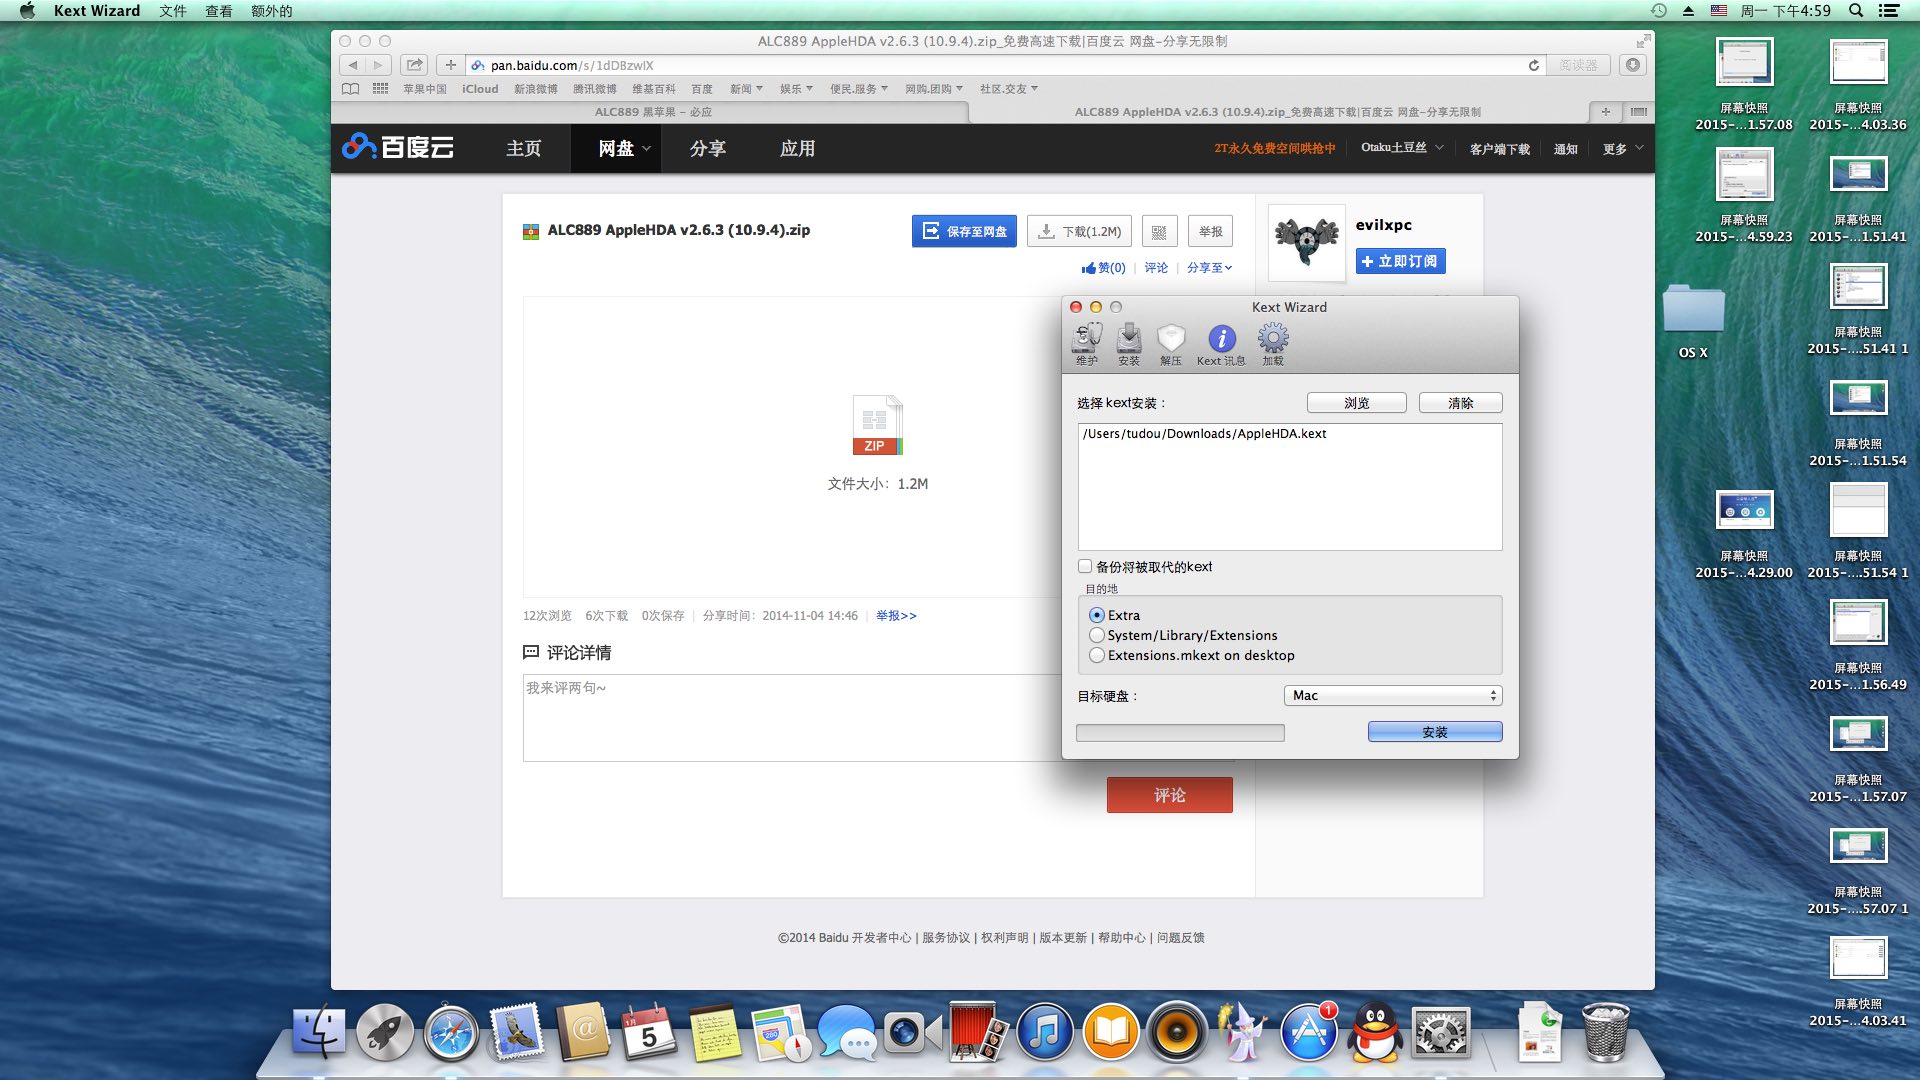Switch to the 分享 navigation tab
1920x1080 pixels.
coord(708,149)
